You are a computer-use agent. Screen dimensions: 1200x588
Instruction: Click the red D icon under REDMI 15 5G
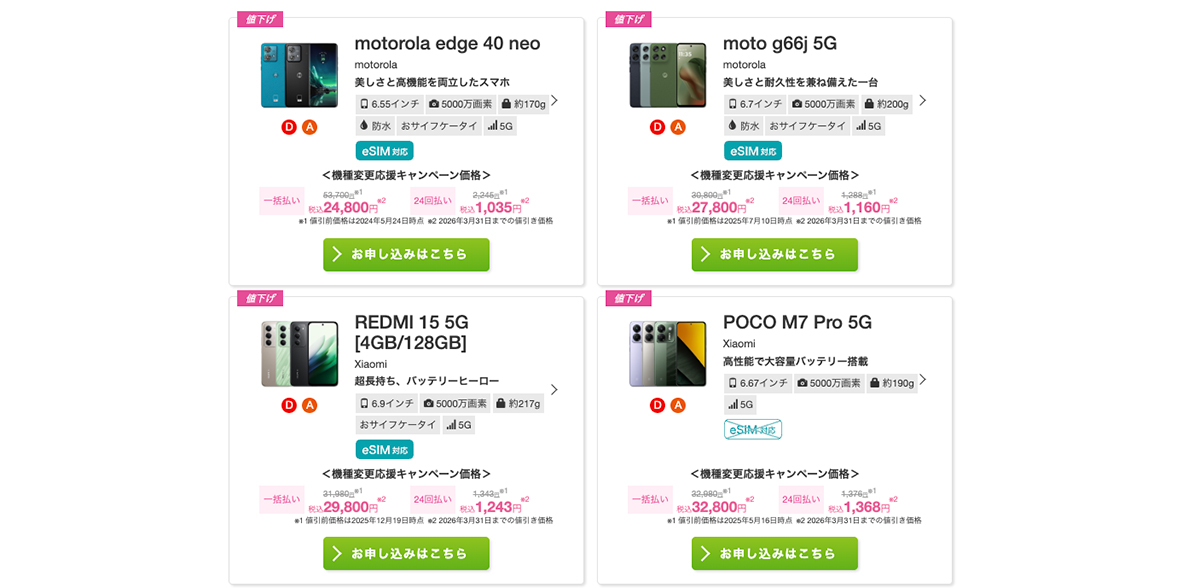(x=289, y=405)
